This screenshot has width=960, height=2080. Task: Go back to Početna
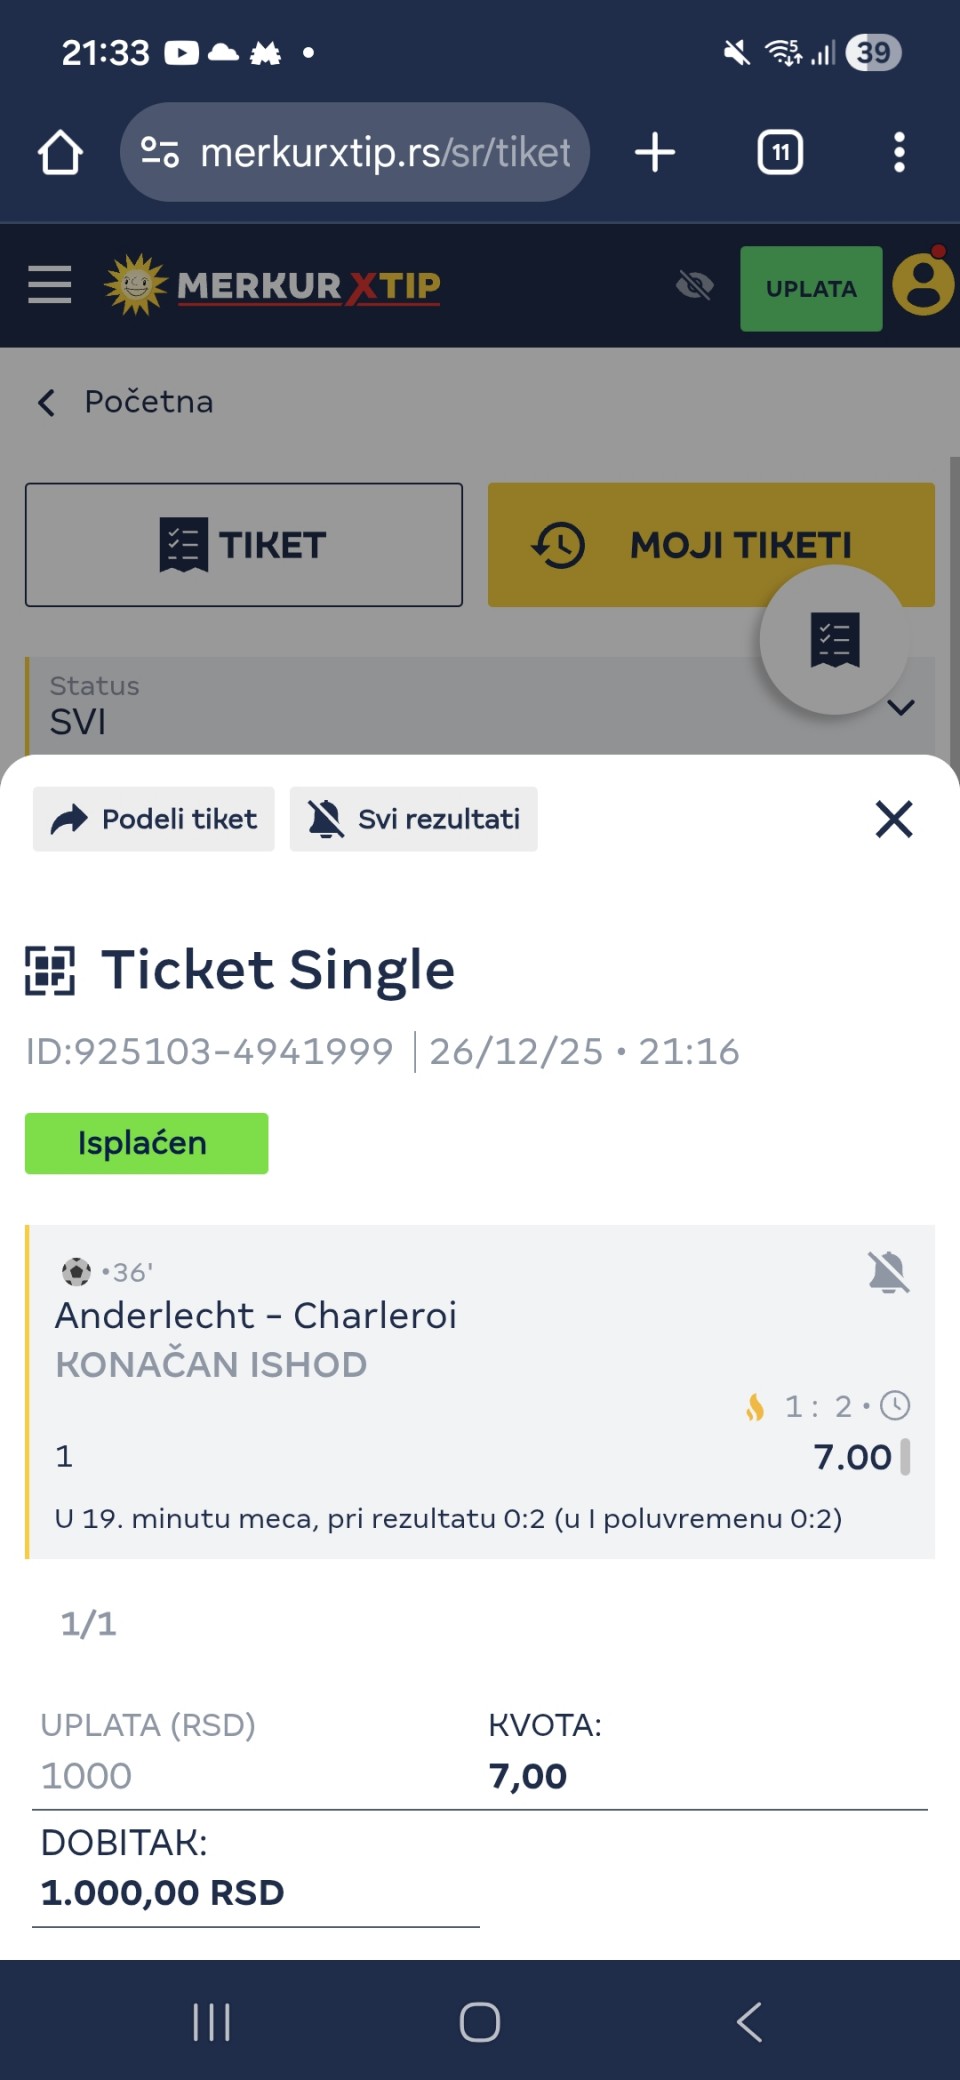click(126, 402)
